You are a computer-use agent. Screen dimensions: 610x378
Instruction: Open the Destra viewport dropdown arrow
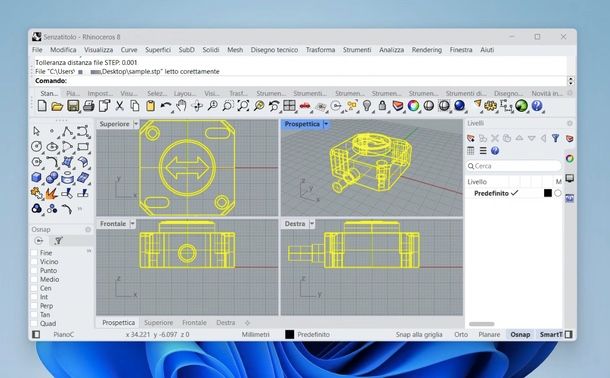[x=312, y=224]
